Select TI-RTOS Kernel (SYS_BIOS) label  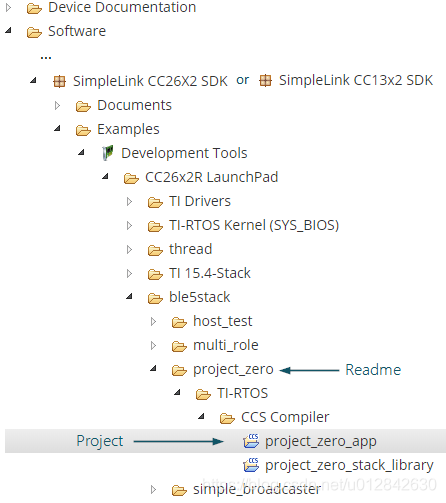tap(254, 225)
